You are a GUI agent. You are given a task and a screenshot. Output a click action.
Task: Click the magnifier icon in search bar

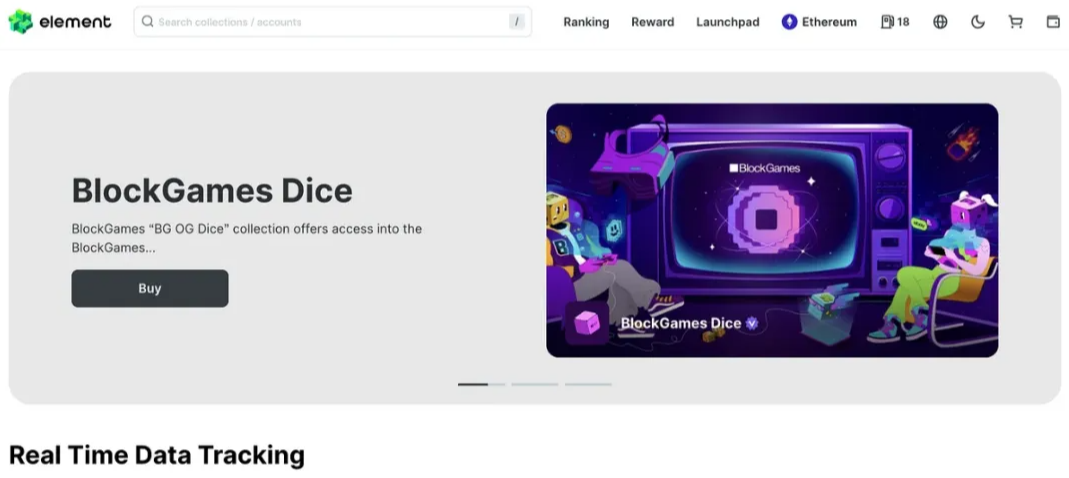[148, 22]
